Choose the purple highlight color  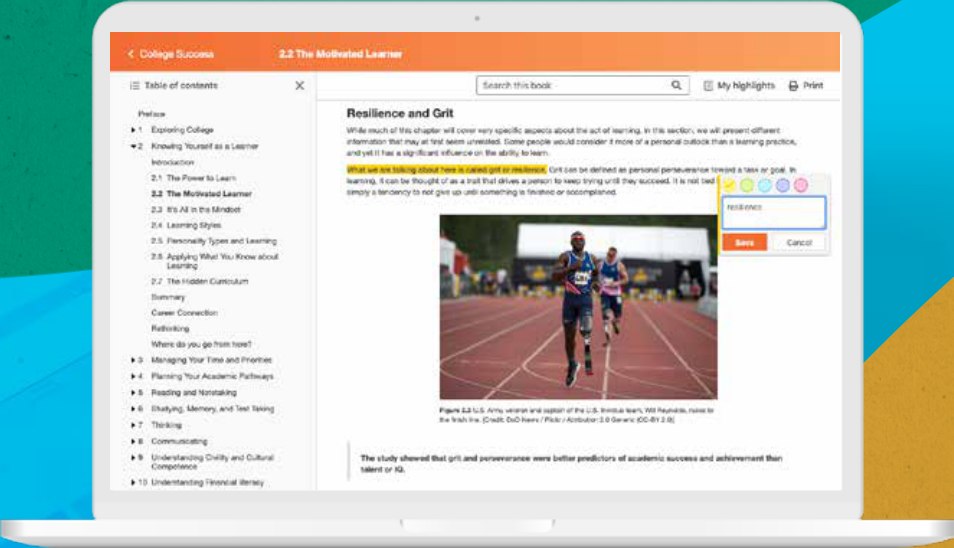[x=783, y=185]
